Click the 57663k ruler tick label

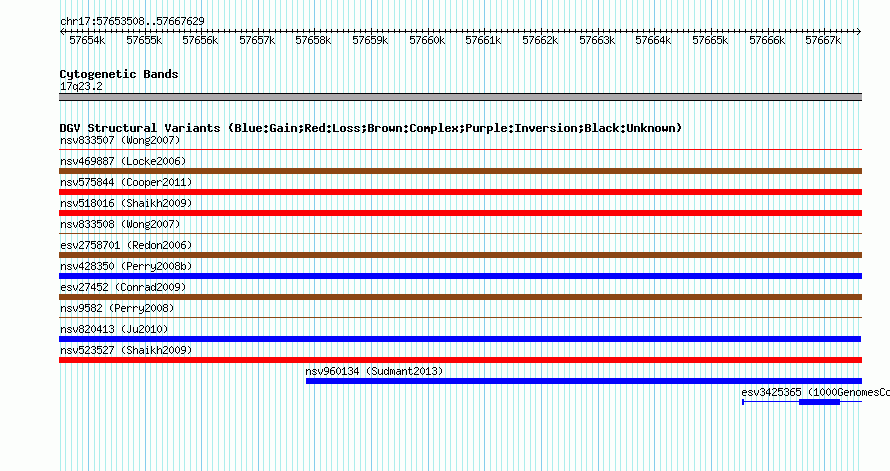click(597, 40)
